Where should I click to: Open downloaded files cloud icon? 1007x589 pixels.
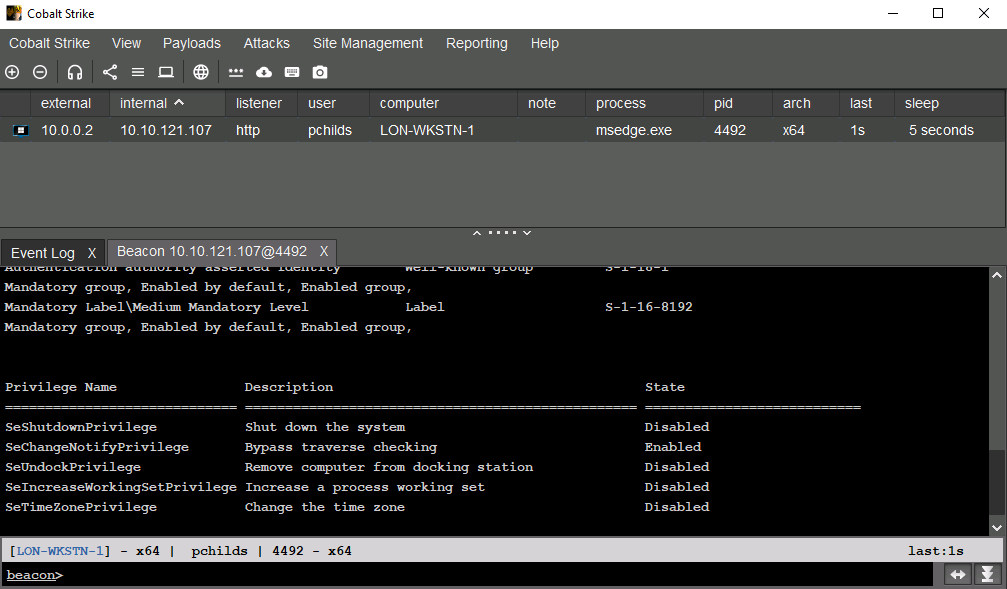tap(264, 72)
